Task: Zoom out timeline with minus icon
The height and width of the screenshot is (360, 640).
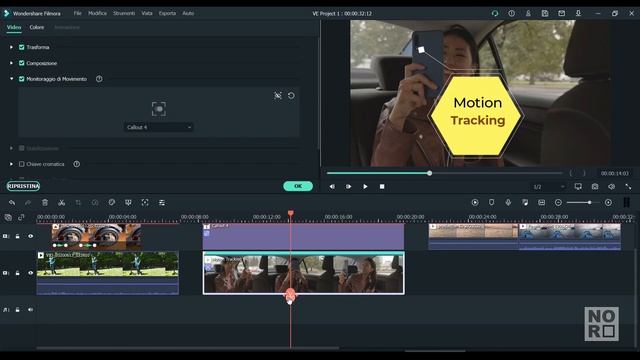Action: (x=558, y=202)
